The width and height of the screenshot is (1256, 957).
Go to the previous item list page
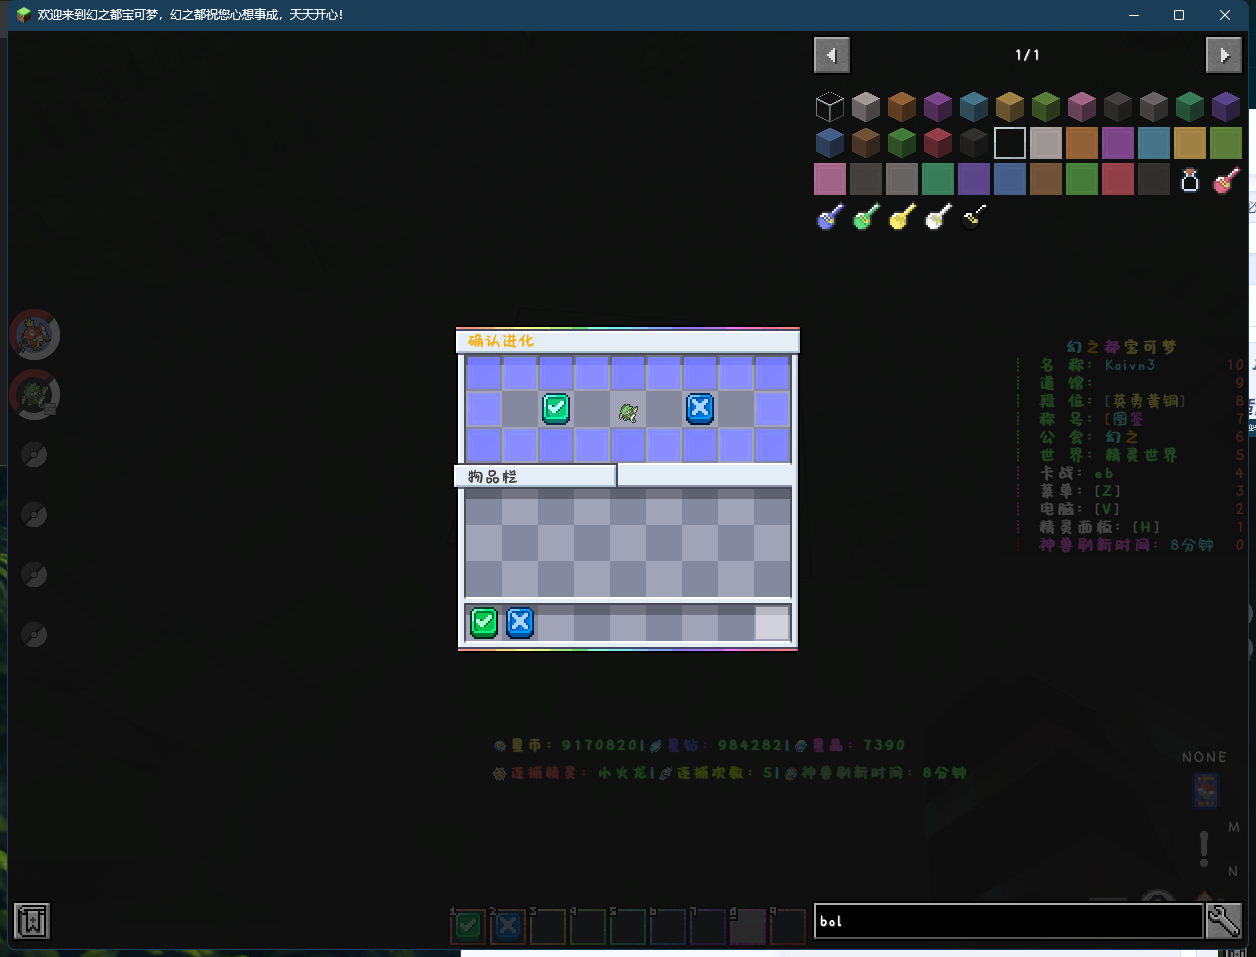point(831,55)
